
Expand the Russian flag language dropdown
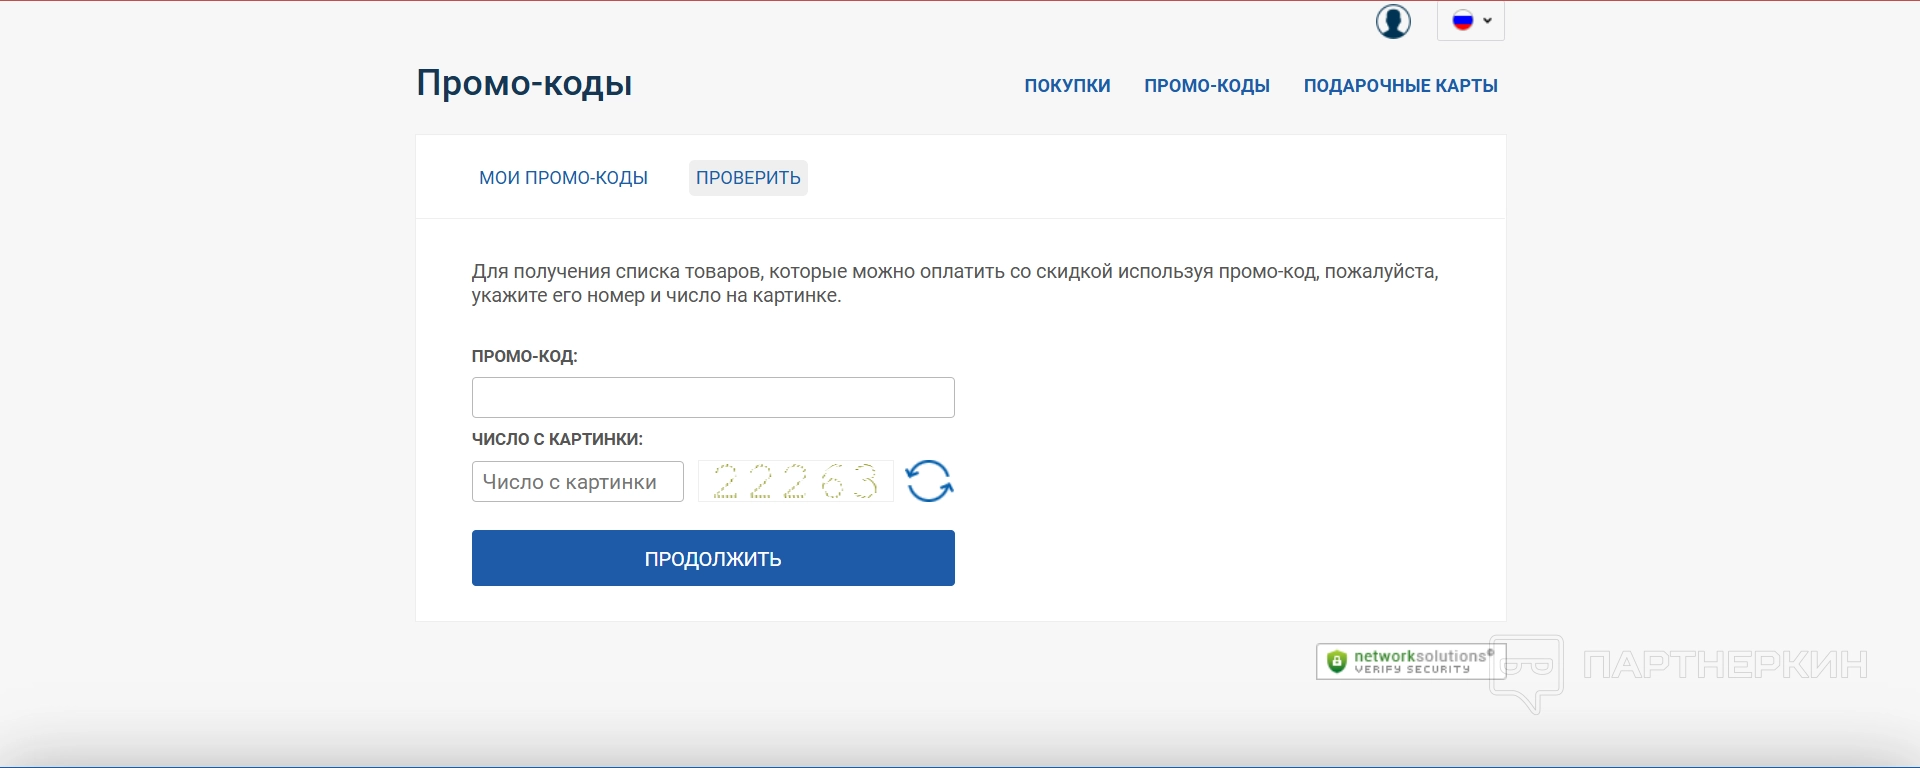pos(1471,21)
